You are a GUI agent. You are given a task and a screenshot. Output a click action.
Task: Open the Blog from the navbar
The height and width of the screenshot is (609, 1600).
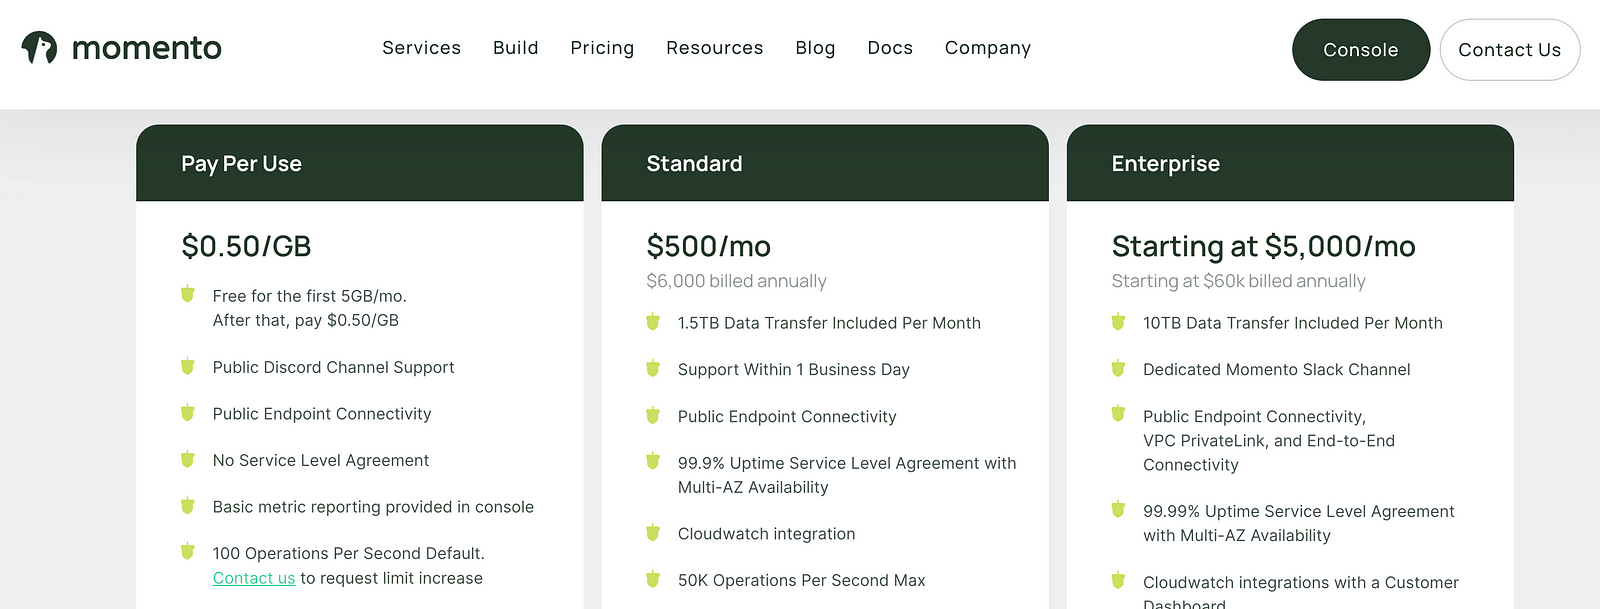(815, 48)
